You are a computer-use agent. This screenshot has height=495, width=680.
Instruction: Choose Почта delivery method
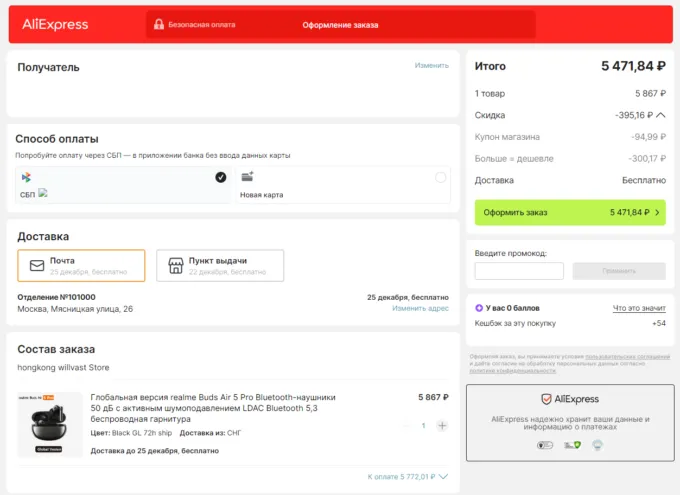[81, 266]
